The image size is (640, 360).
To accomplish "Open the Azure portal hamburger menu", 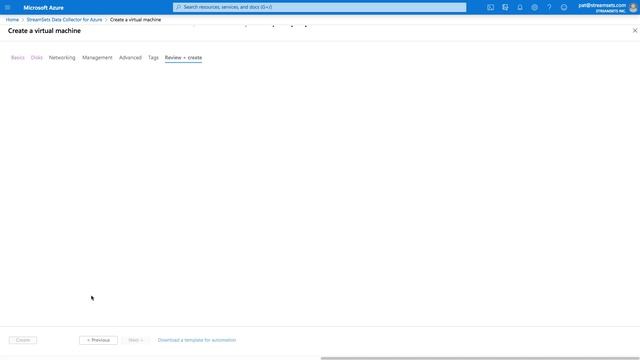I will click(7, 7).
